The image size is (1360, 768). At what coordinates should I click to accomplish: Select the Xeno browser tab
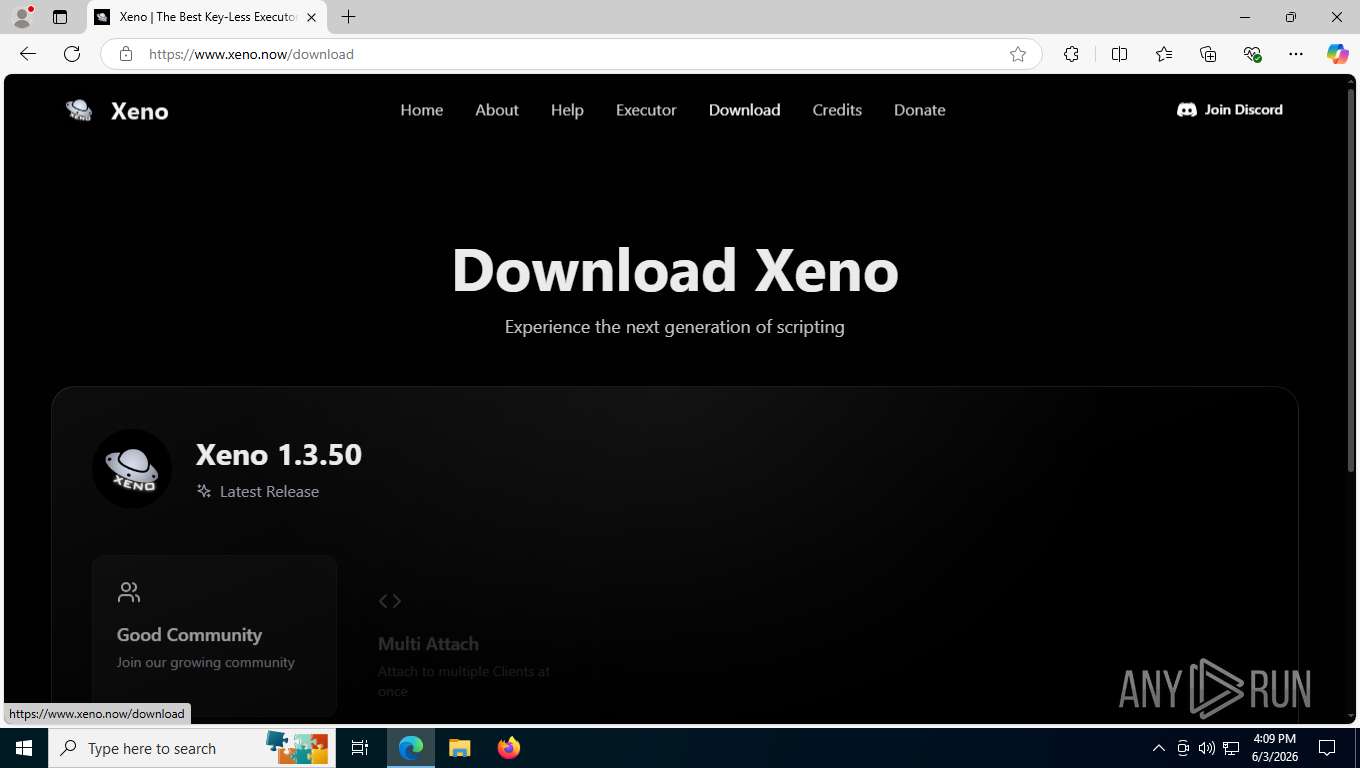207,17
